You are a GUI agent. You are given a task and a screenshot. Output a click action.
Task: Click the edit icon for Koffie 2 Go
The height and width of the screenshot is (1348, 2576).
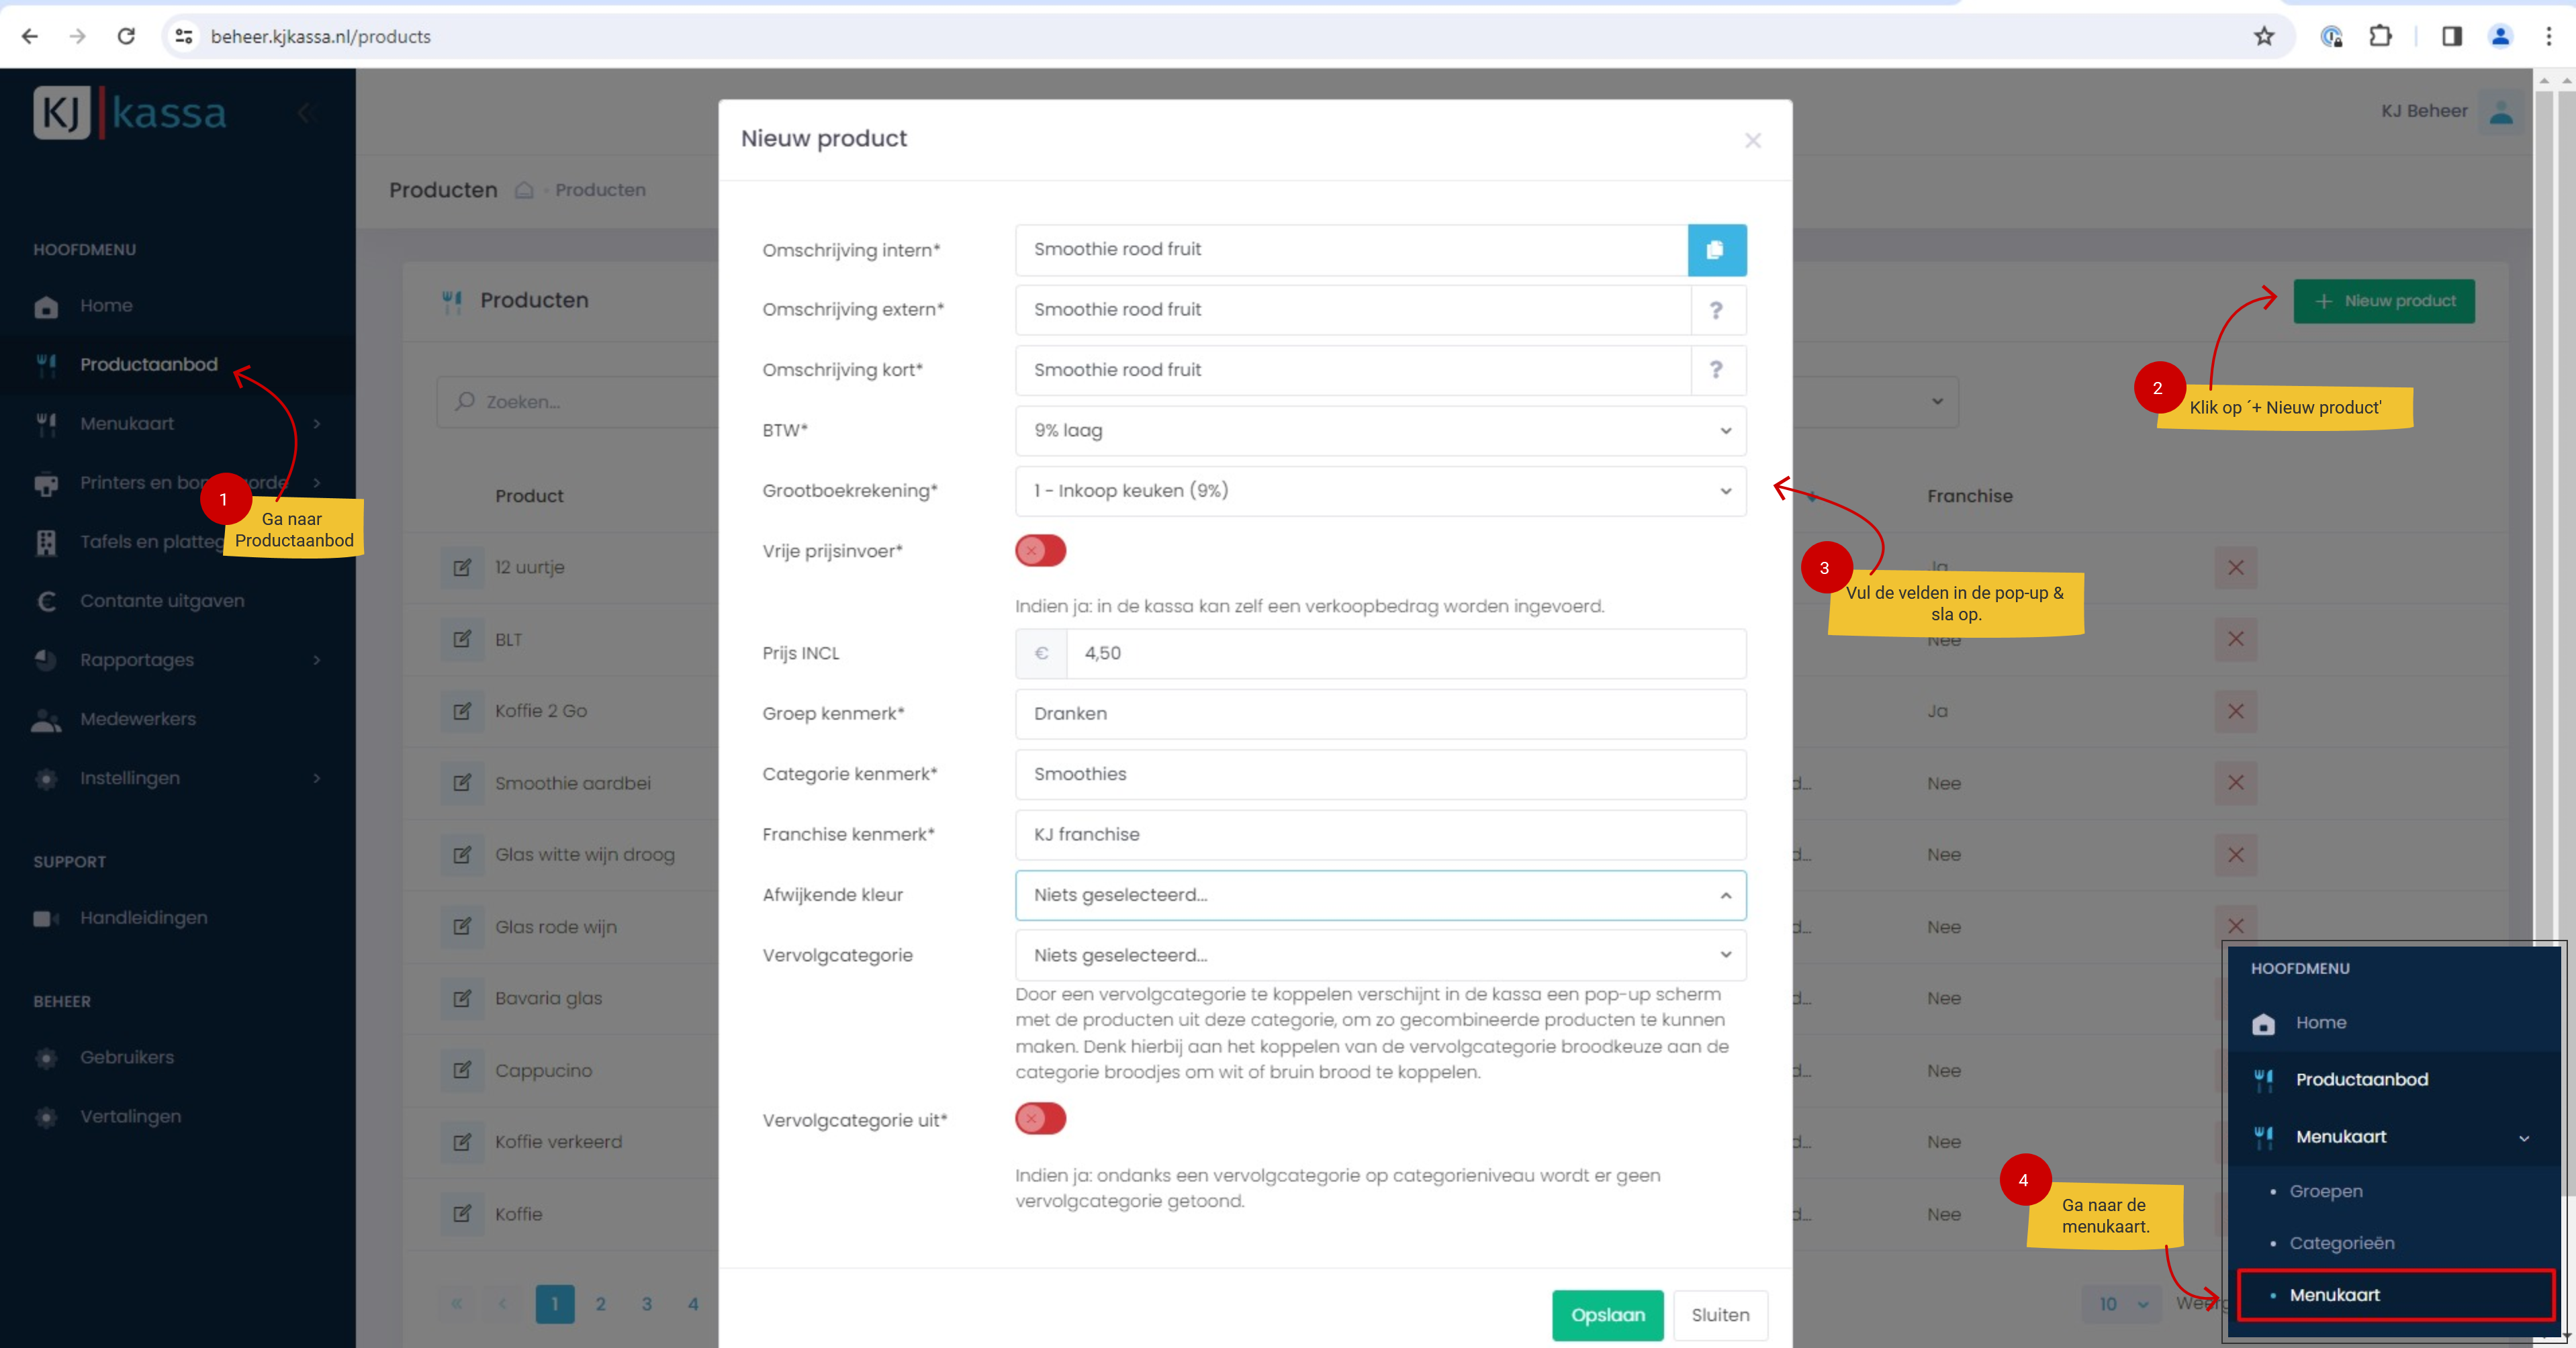[x=462, y=711]
